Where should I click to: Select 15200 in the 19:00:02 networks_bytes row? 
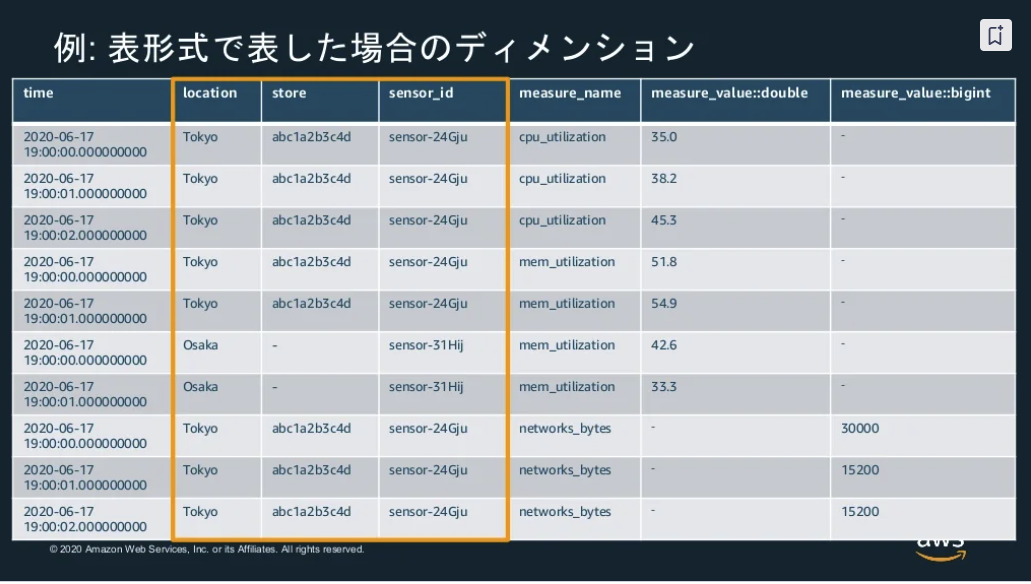pyautogui.click(x=859, y=512)
